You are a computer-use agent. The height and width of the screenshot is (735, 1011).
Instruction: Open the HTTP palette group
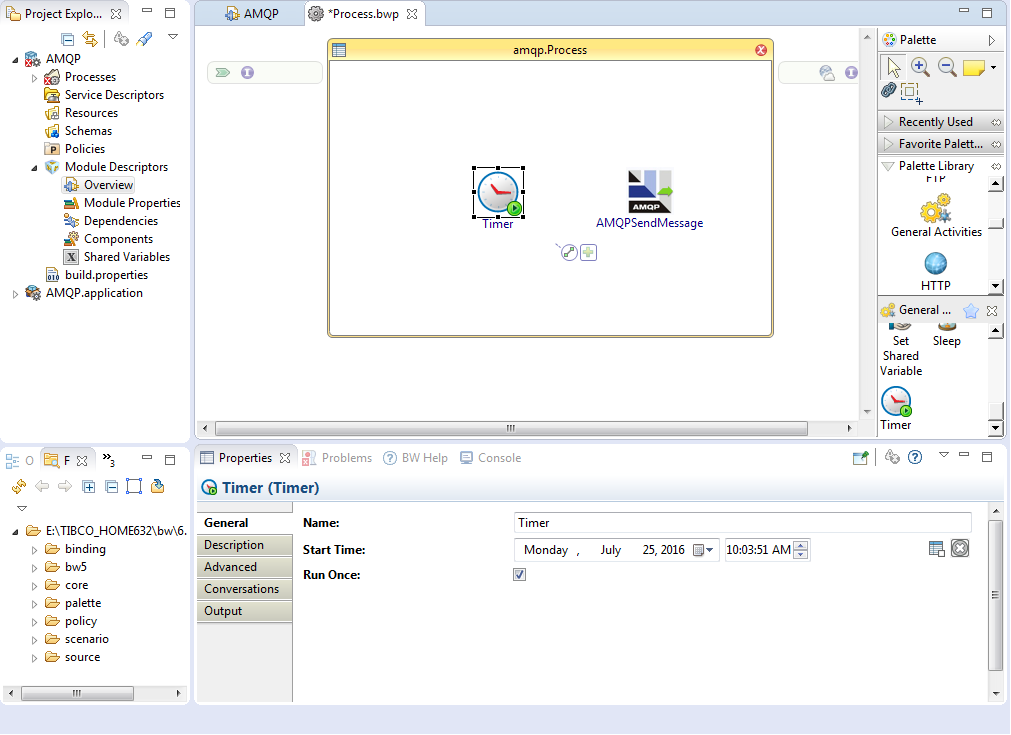pyautogui.click(x=936, y=272)
